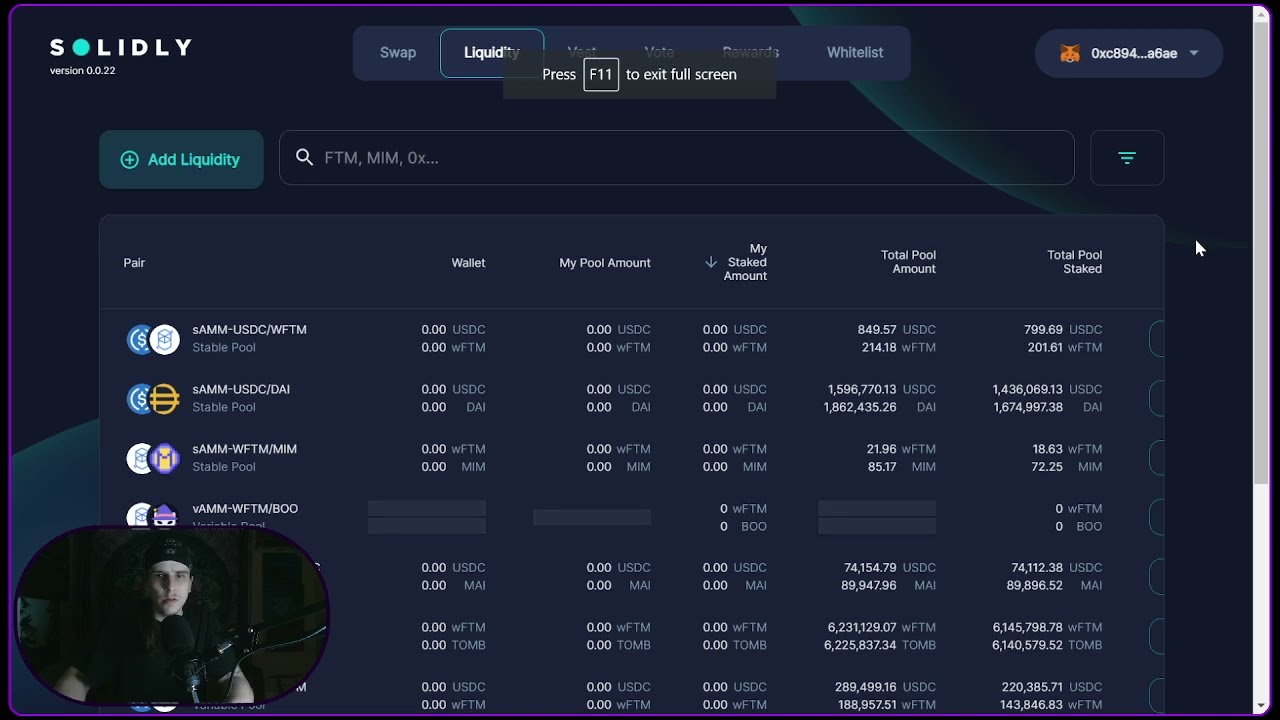Click the 289,499.16 USDC pool value
This screenshot has width=1280, height=720.
tap(886, 687)
